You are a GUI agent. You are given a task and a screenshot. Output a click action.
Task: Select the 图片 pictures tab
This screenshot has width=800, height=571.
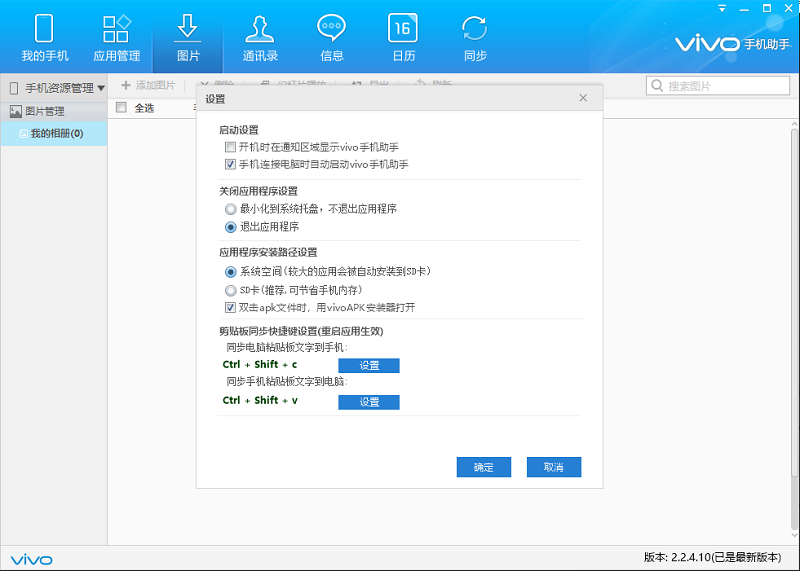(188, 38)
